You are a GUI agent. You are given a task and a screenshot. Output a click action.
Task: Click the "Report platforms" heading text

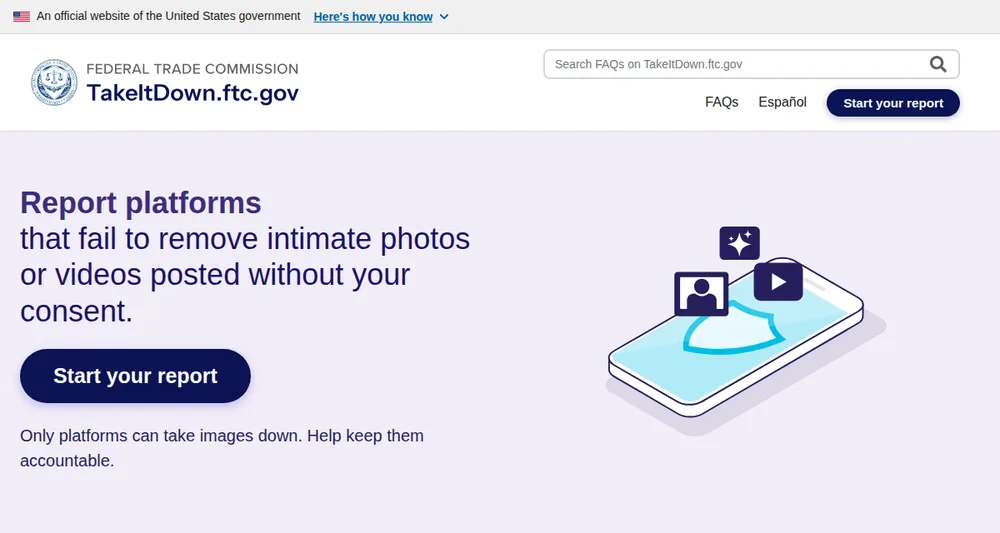pyautogui.click(x=141, y=203)
